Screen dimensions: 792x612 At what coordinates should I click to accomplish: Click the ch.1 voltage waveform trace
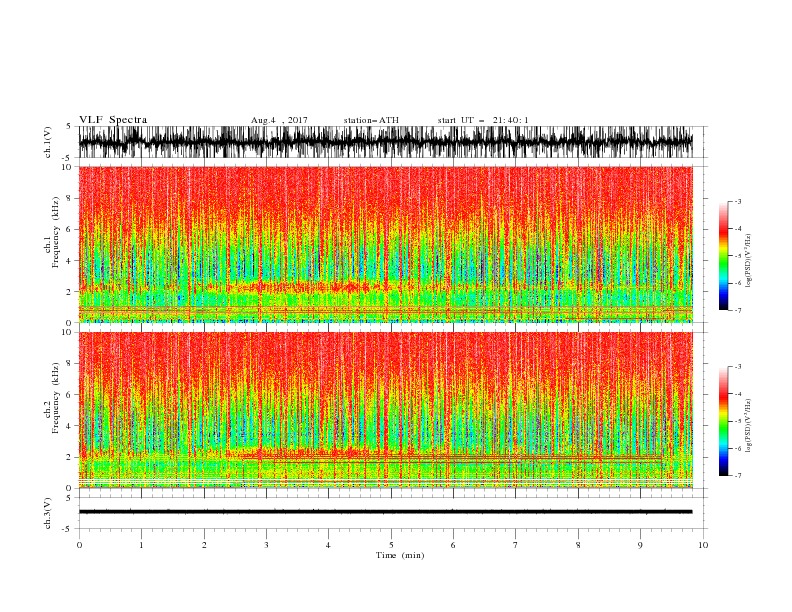point(386,142)
